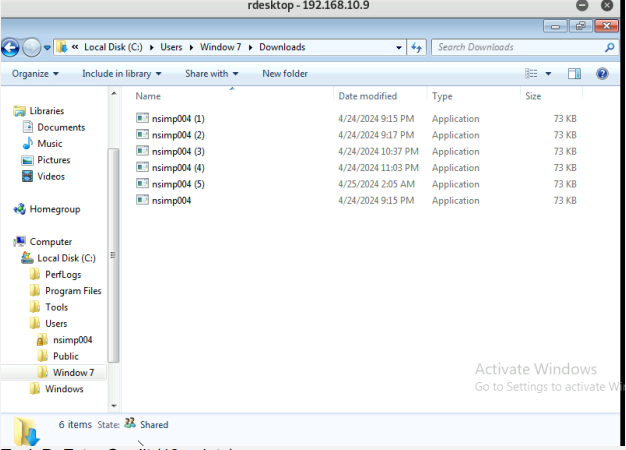The image size is (626, 450).
Task: Click the search magnifier icon
Action: [609, 47]
